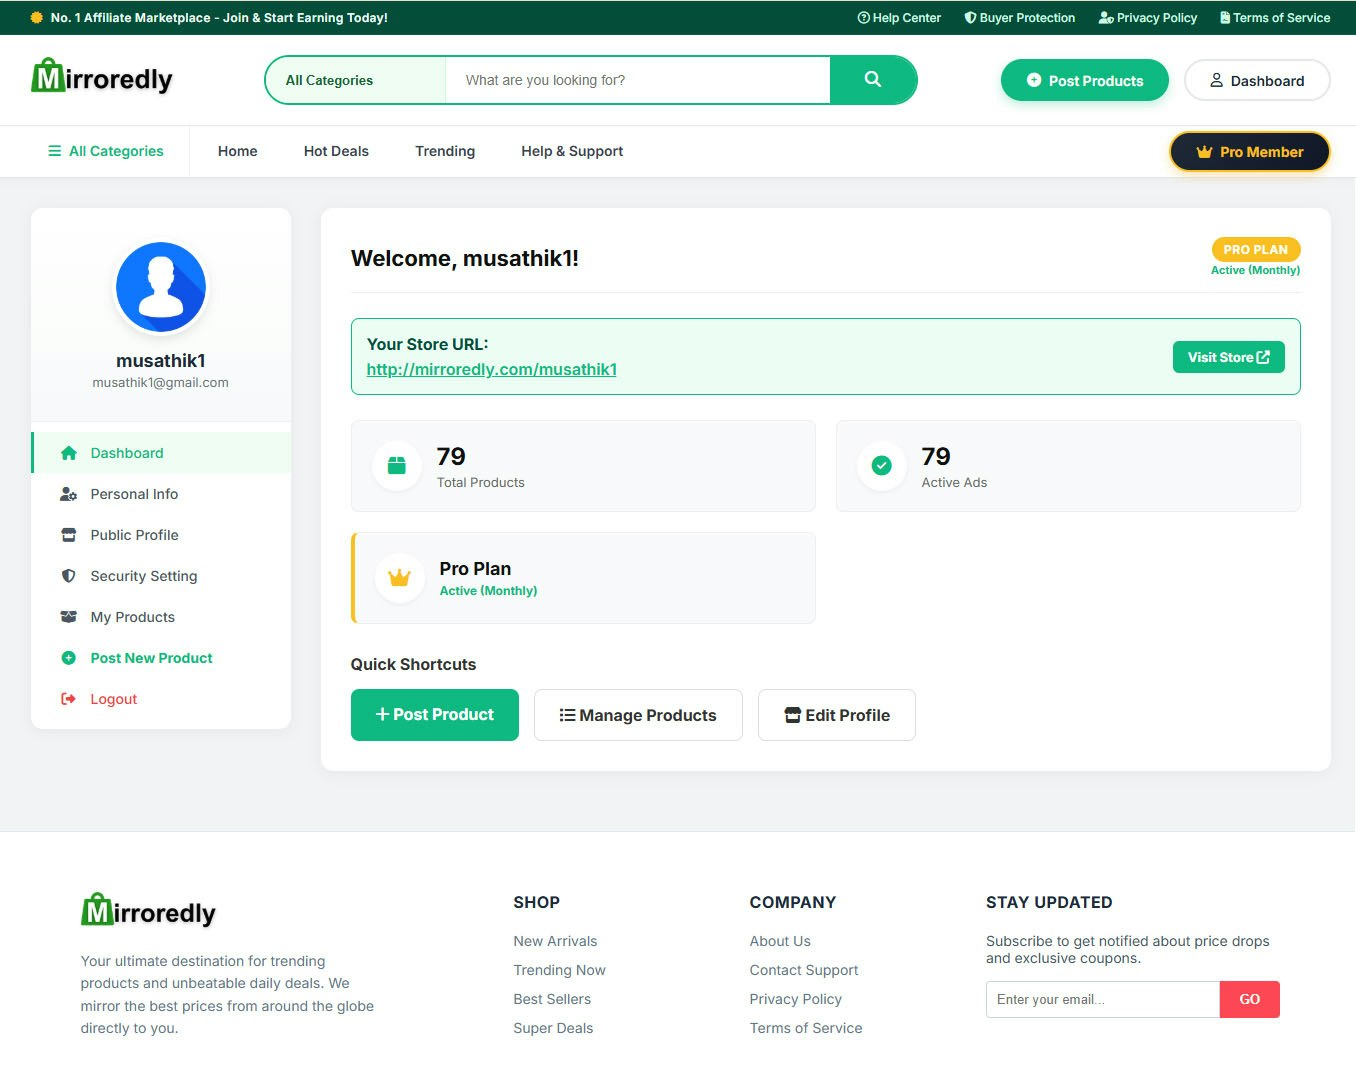Open Personal Info via its sidebar icon
Image resolution: width=1356 pixels, height=1070 pixels.
[x=68, y=494]
